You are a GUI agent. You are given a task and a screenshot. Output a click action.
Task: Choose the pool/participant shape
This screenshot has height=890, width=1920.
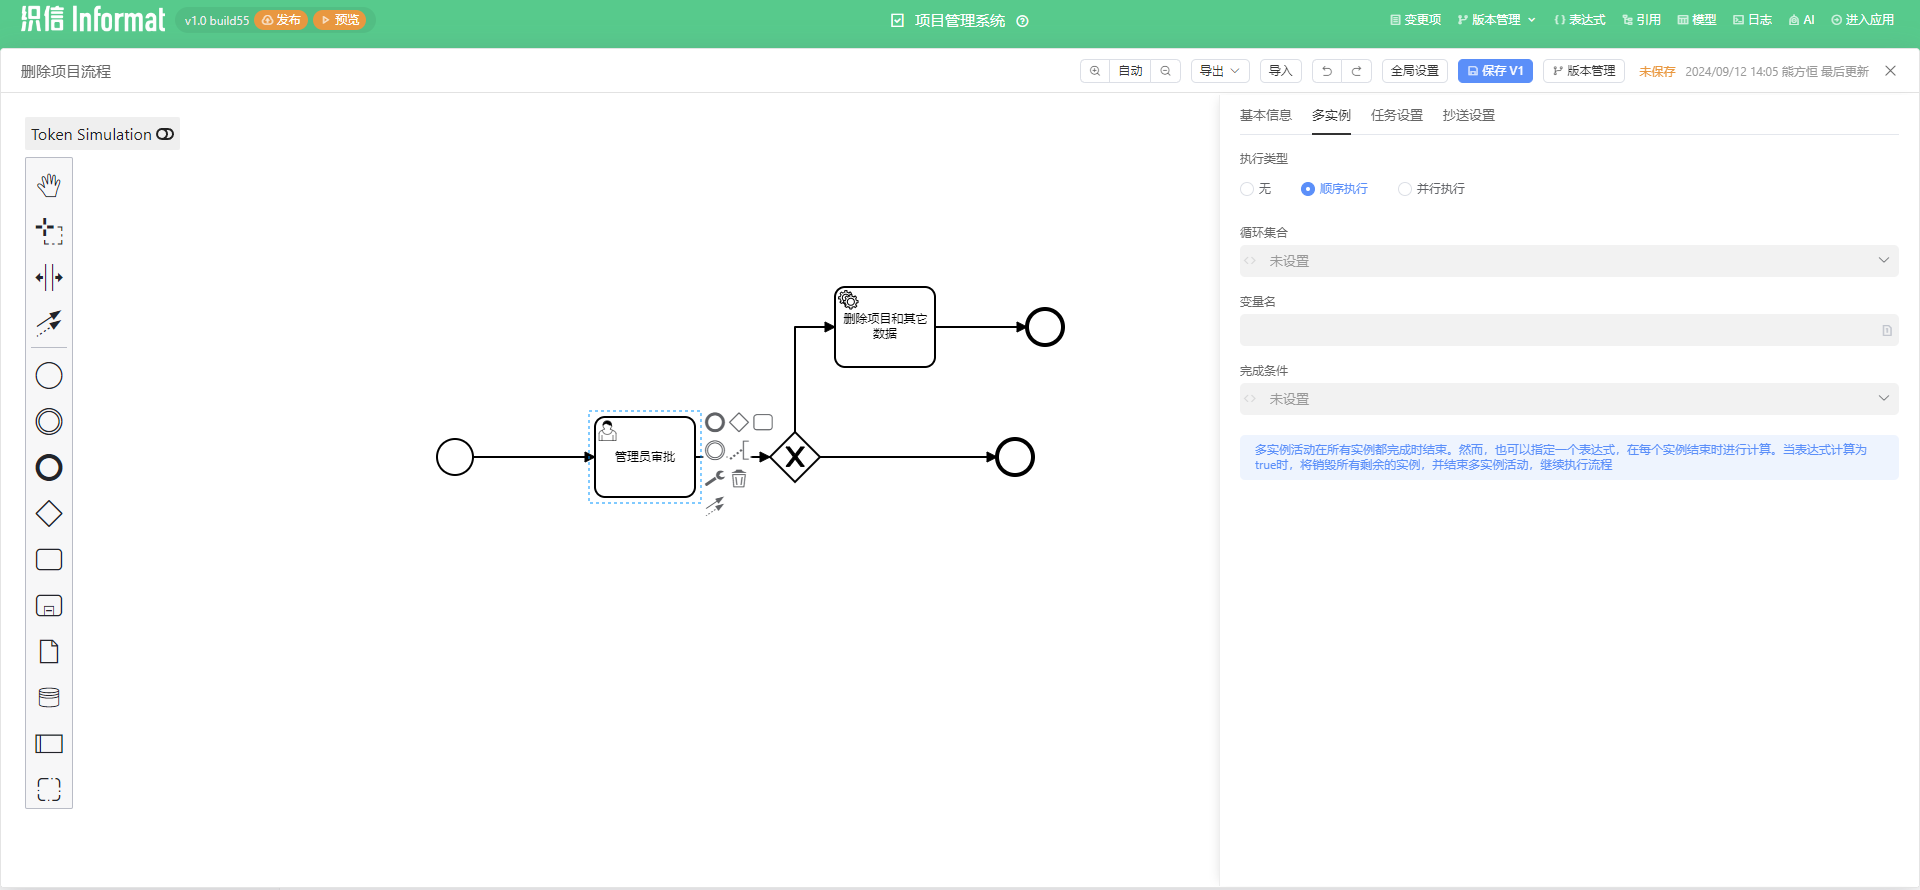(49, 744)
